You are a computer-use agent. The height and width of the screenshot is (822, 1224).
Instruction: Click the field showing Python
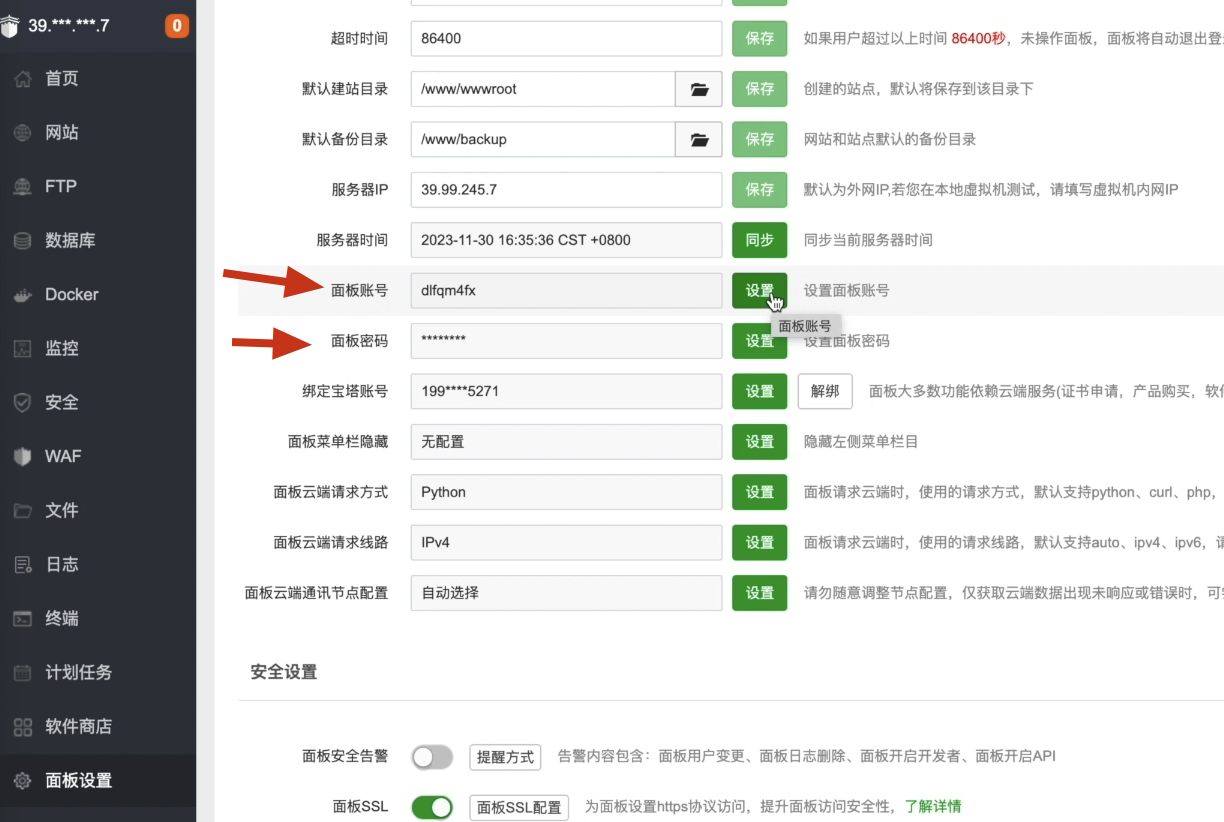point(566,492)
